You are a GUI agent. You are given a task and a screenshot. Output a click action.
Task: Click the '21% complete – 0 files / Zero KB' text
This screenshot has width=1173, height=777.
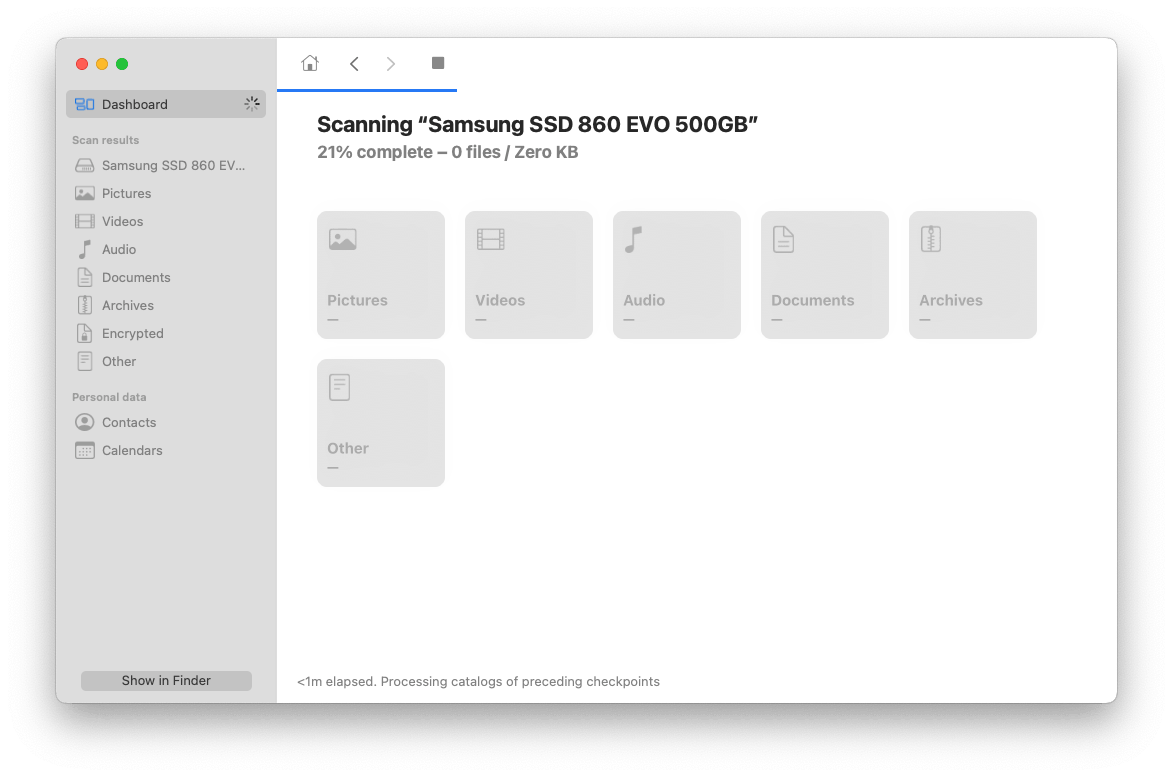coord(447,152)
